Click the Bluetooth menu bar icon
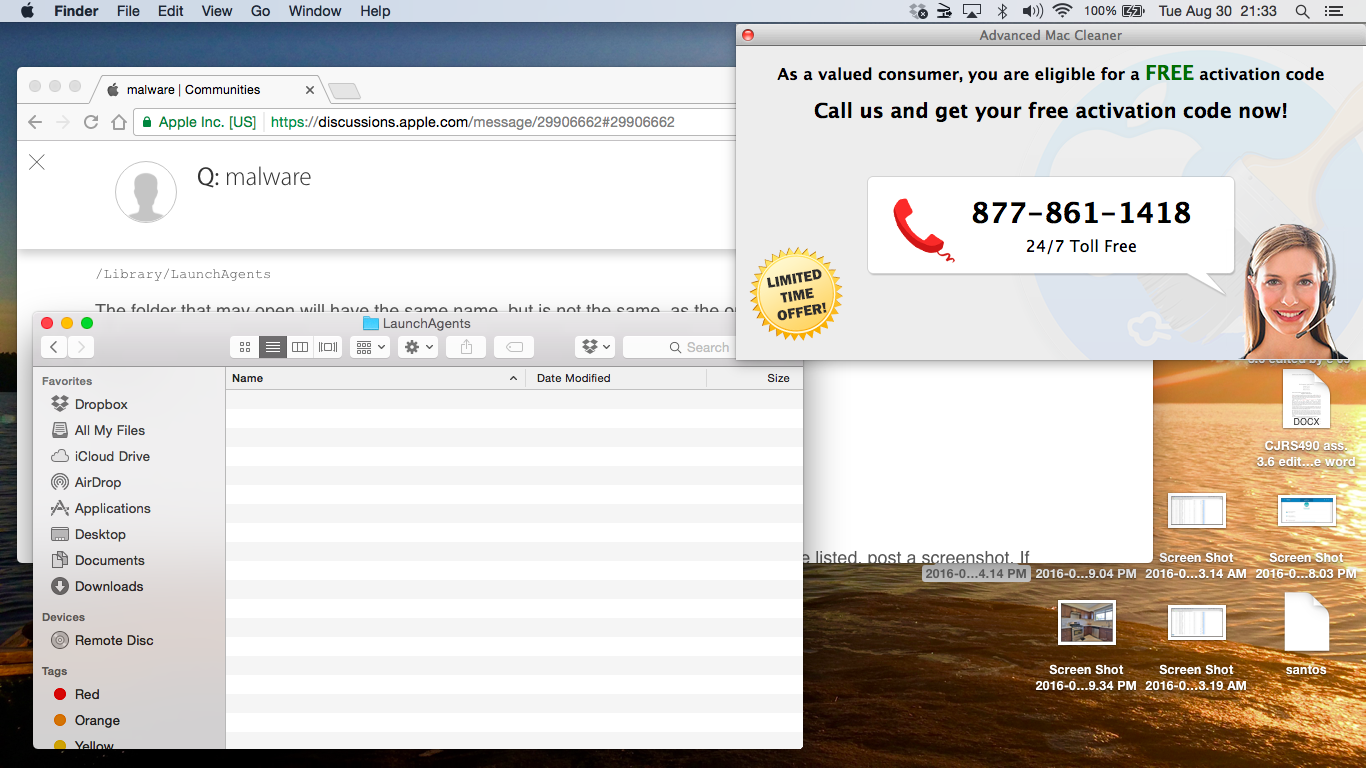Viewport: 1366px width, 768px height. 1002,11
